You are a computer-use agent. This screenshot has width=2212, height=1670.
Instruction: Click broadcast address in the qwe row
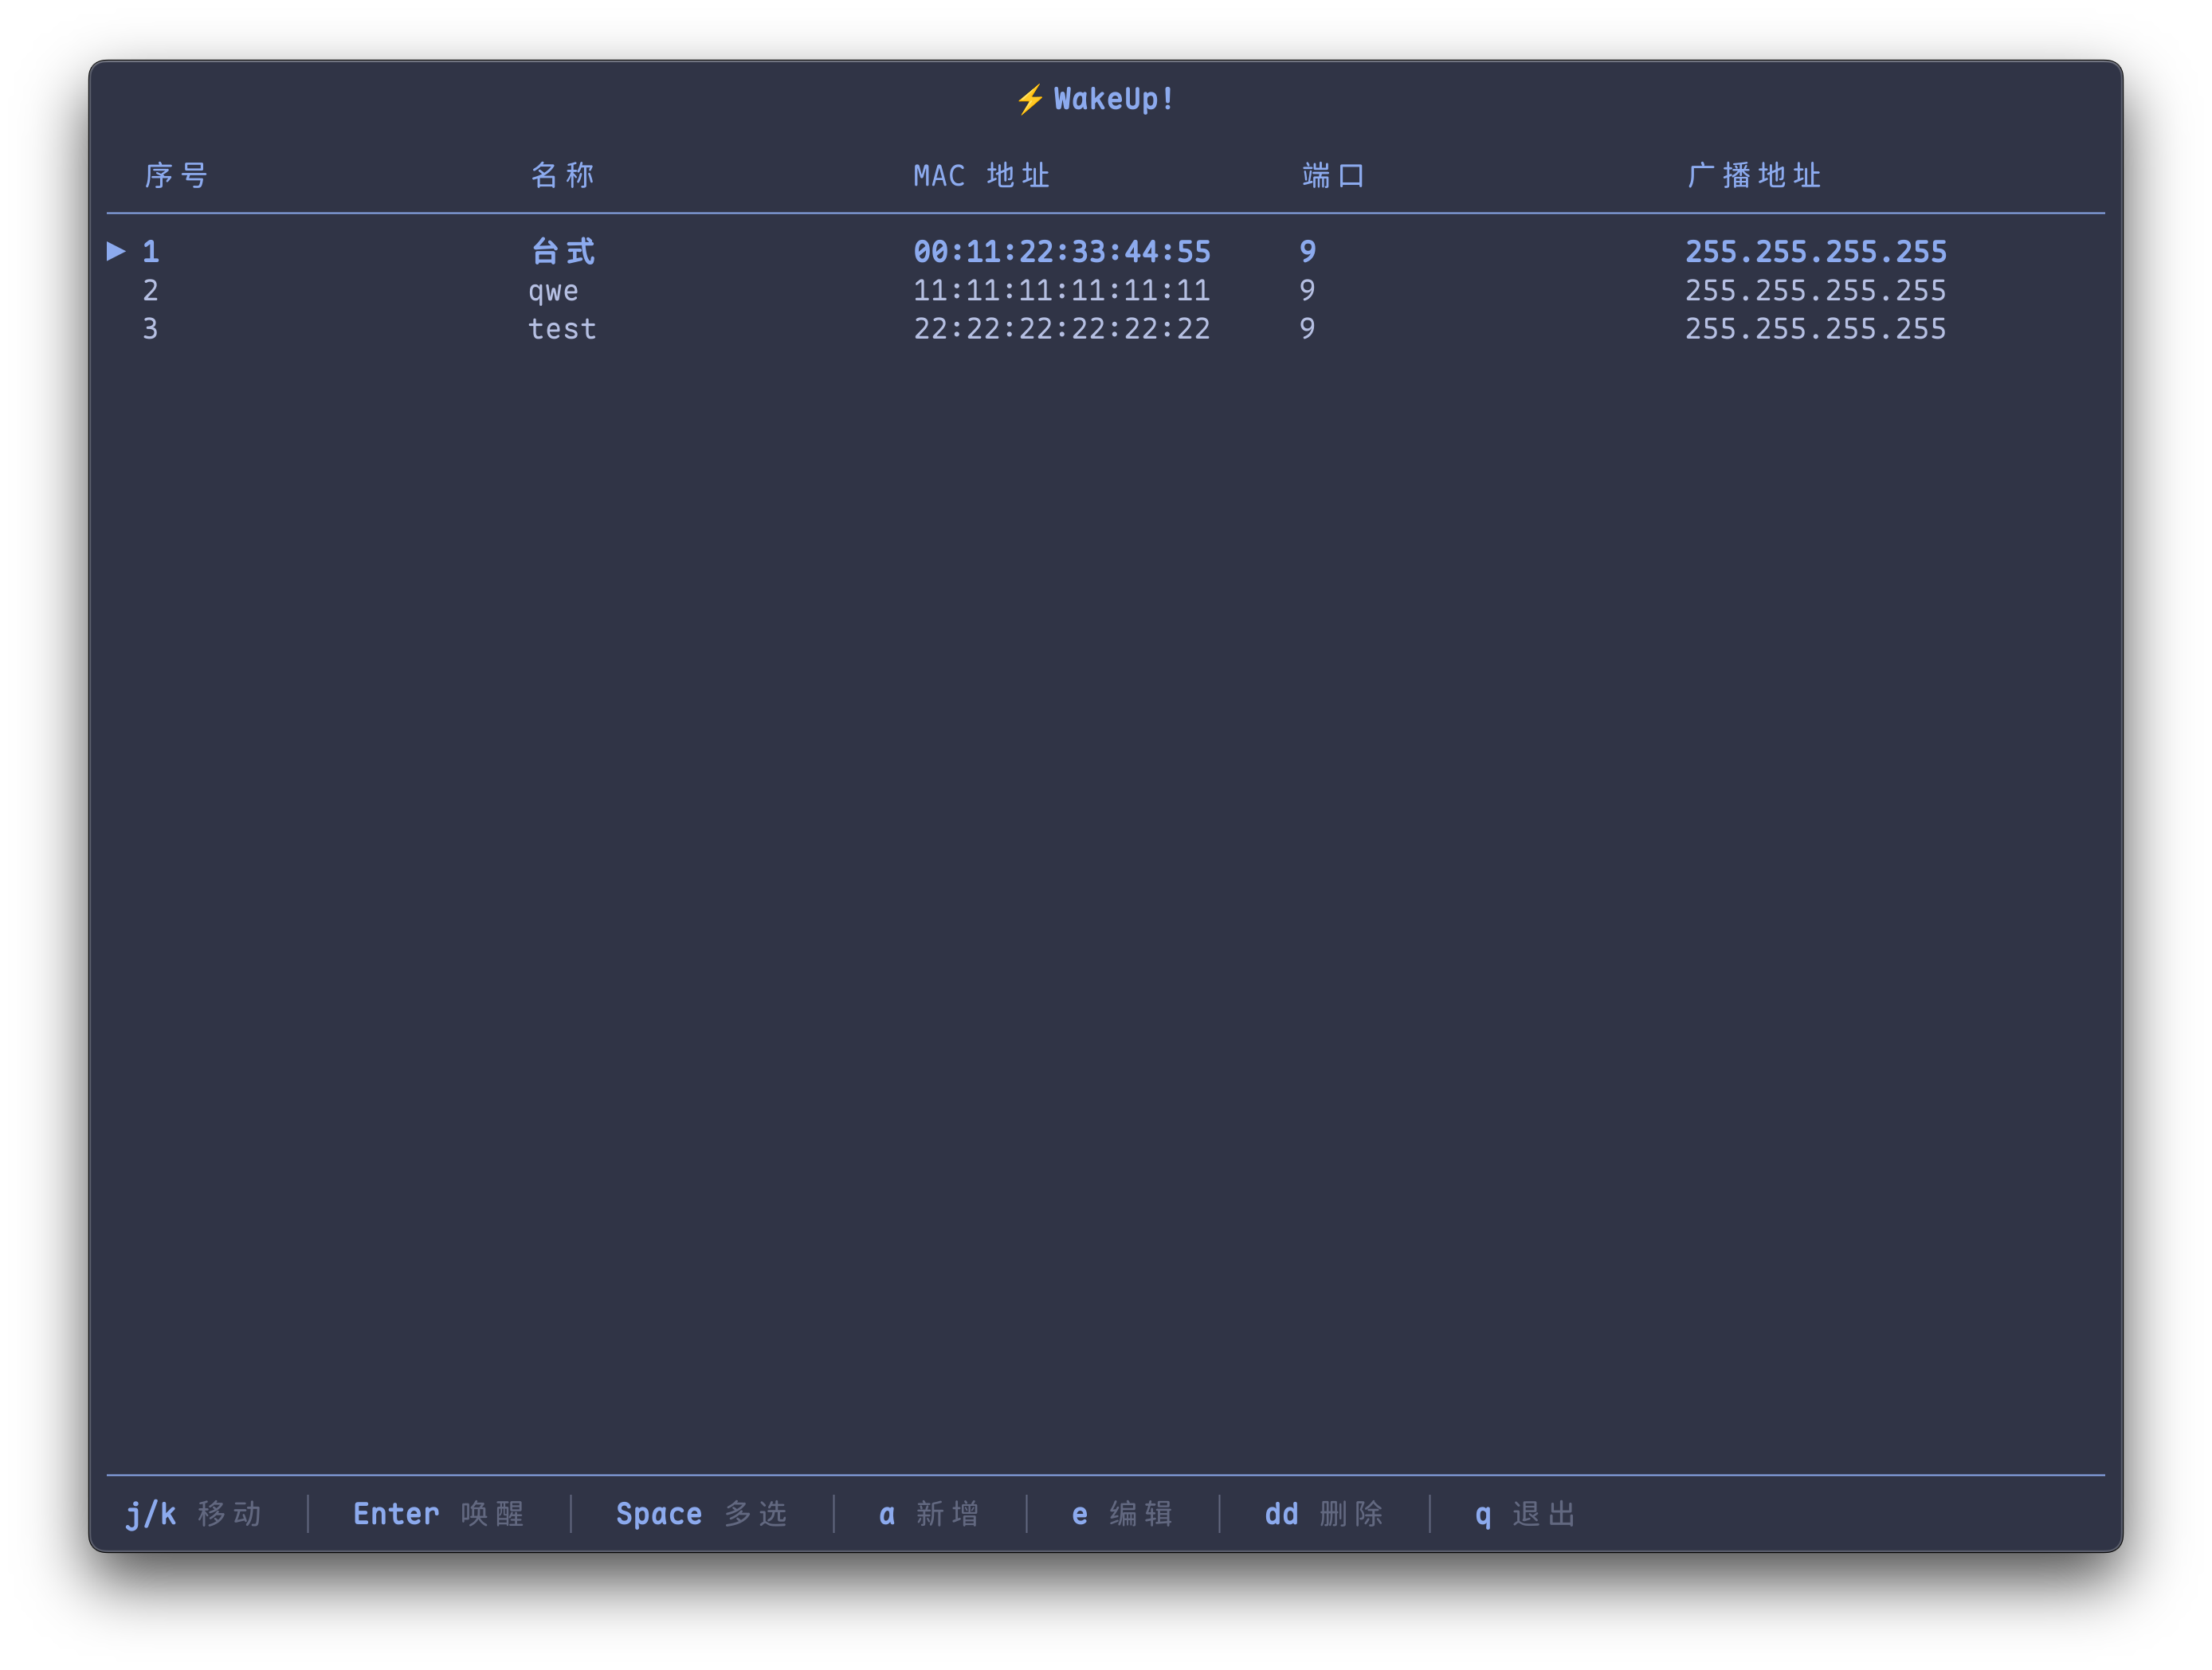click(x=1816, y=291)
